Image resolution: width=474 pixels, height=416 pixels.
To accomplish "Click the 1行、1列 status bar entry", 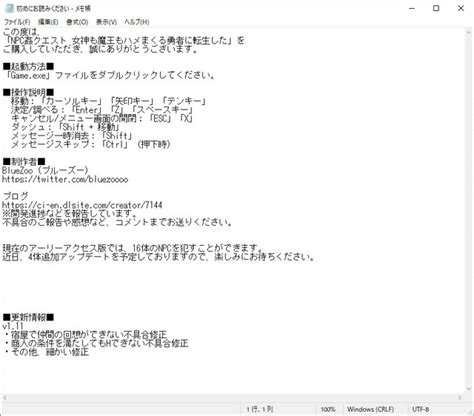I will (260, 409).
